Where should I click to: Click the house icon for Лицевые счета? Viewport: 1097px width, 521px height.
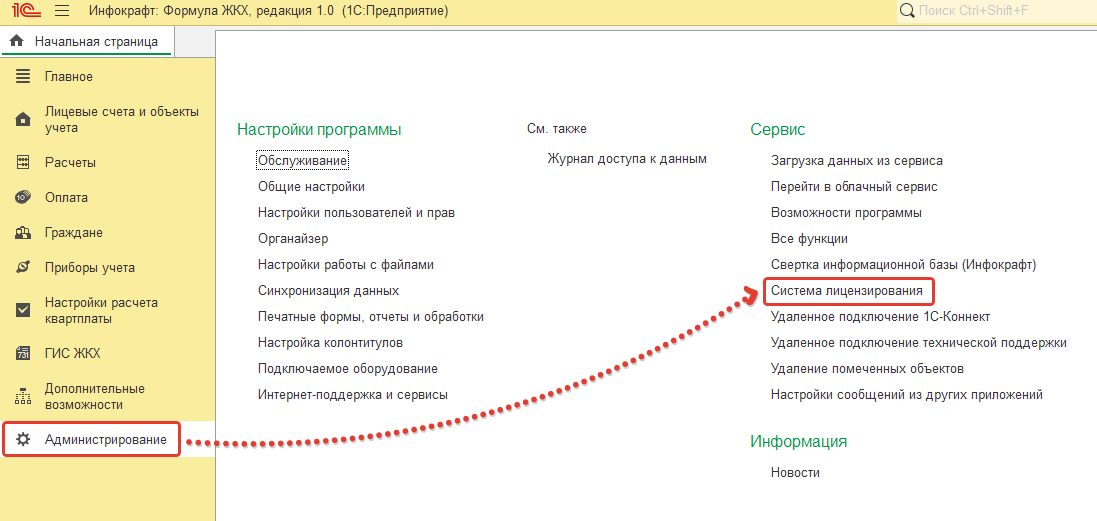coord(23,120)
